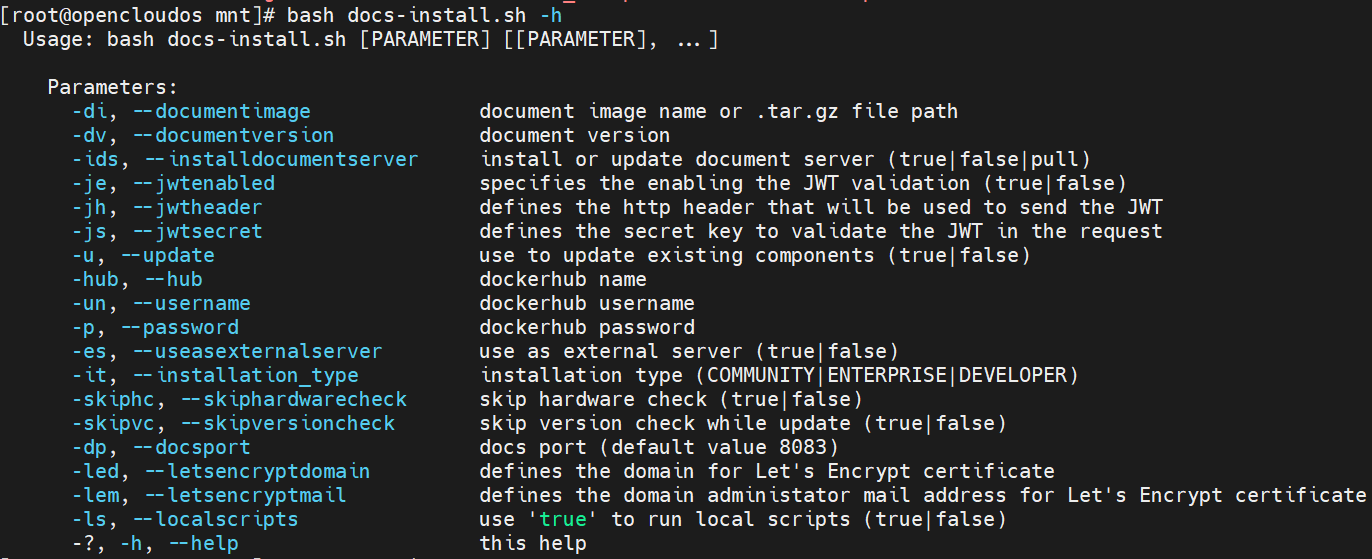Click the --documentversion option
Screen dimensions: 1372x559
(233, 135)
